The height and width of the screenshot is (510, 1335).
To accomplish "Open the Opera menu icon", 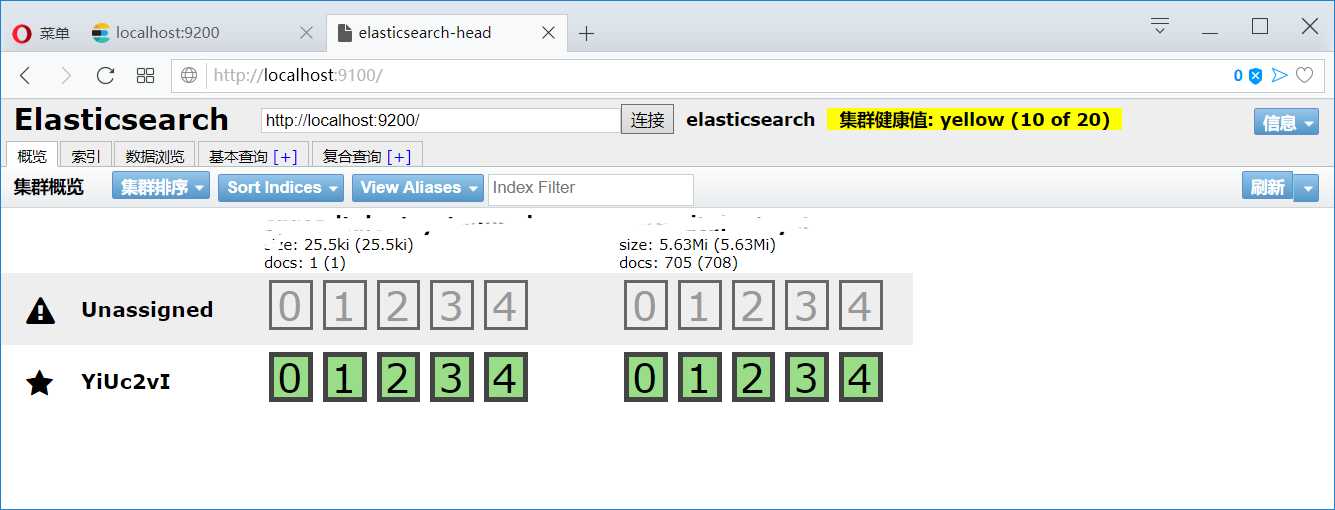I will [22, 33].
